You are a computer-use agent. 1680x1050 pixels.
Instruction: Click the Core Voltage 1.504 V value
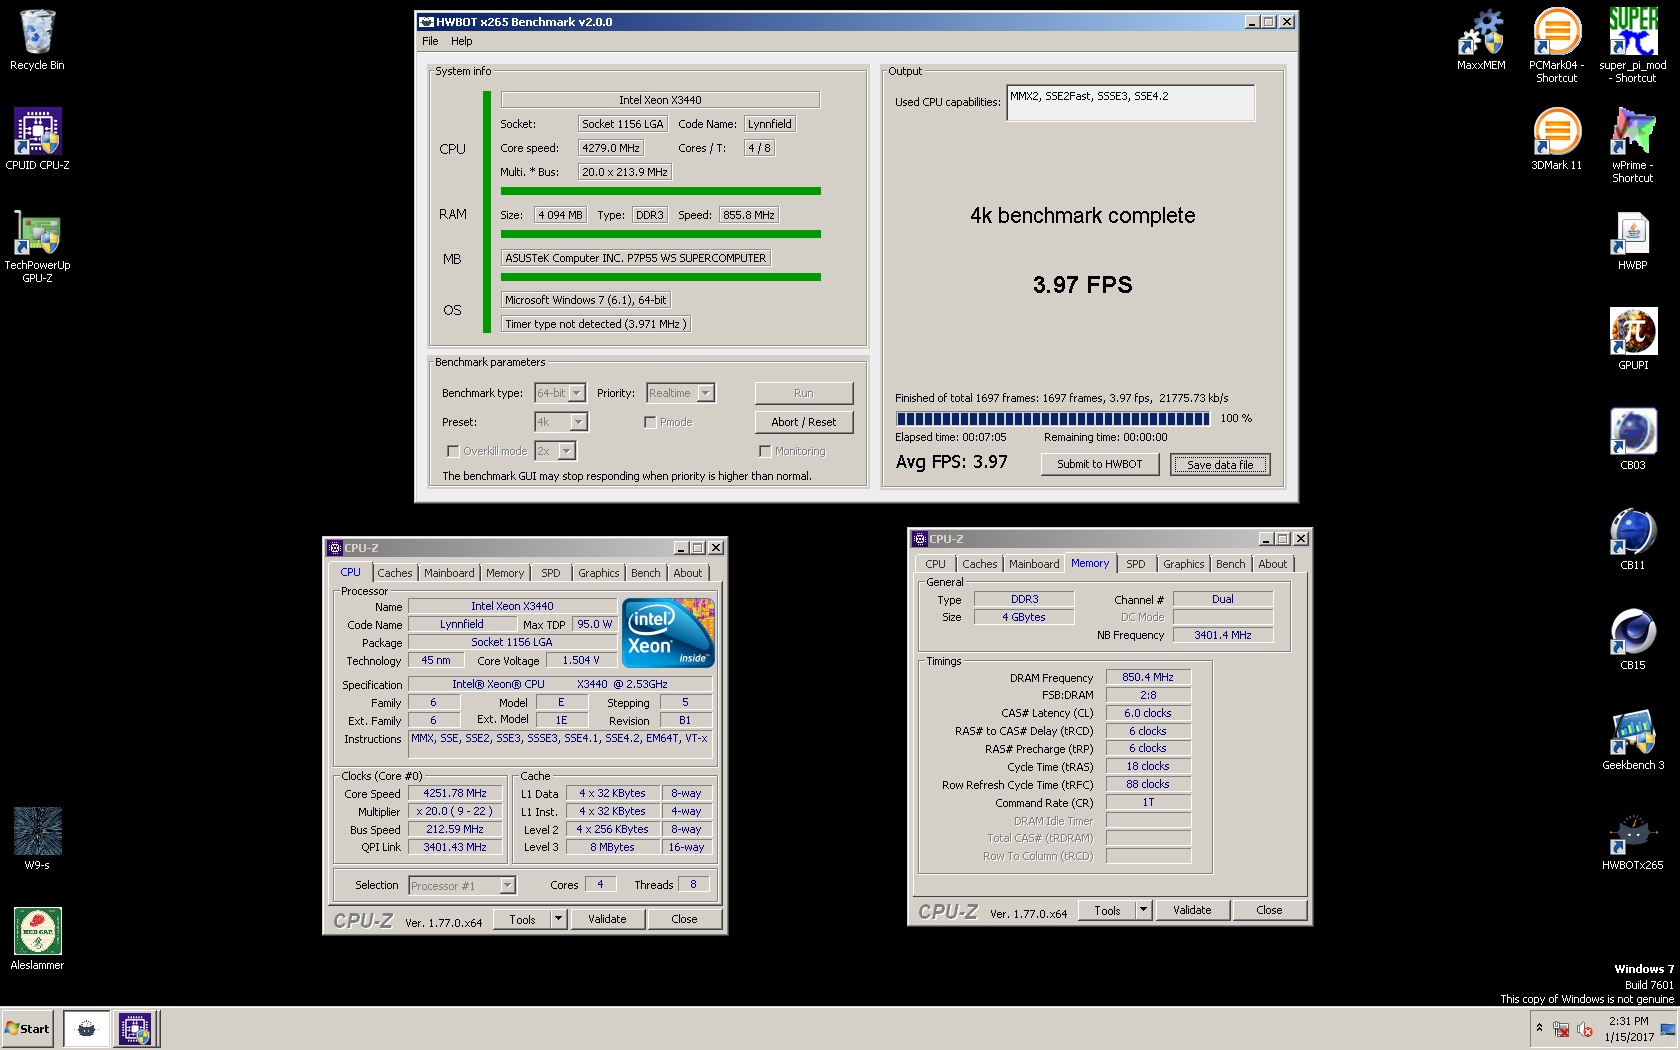coord(581,660)
